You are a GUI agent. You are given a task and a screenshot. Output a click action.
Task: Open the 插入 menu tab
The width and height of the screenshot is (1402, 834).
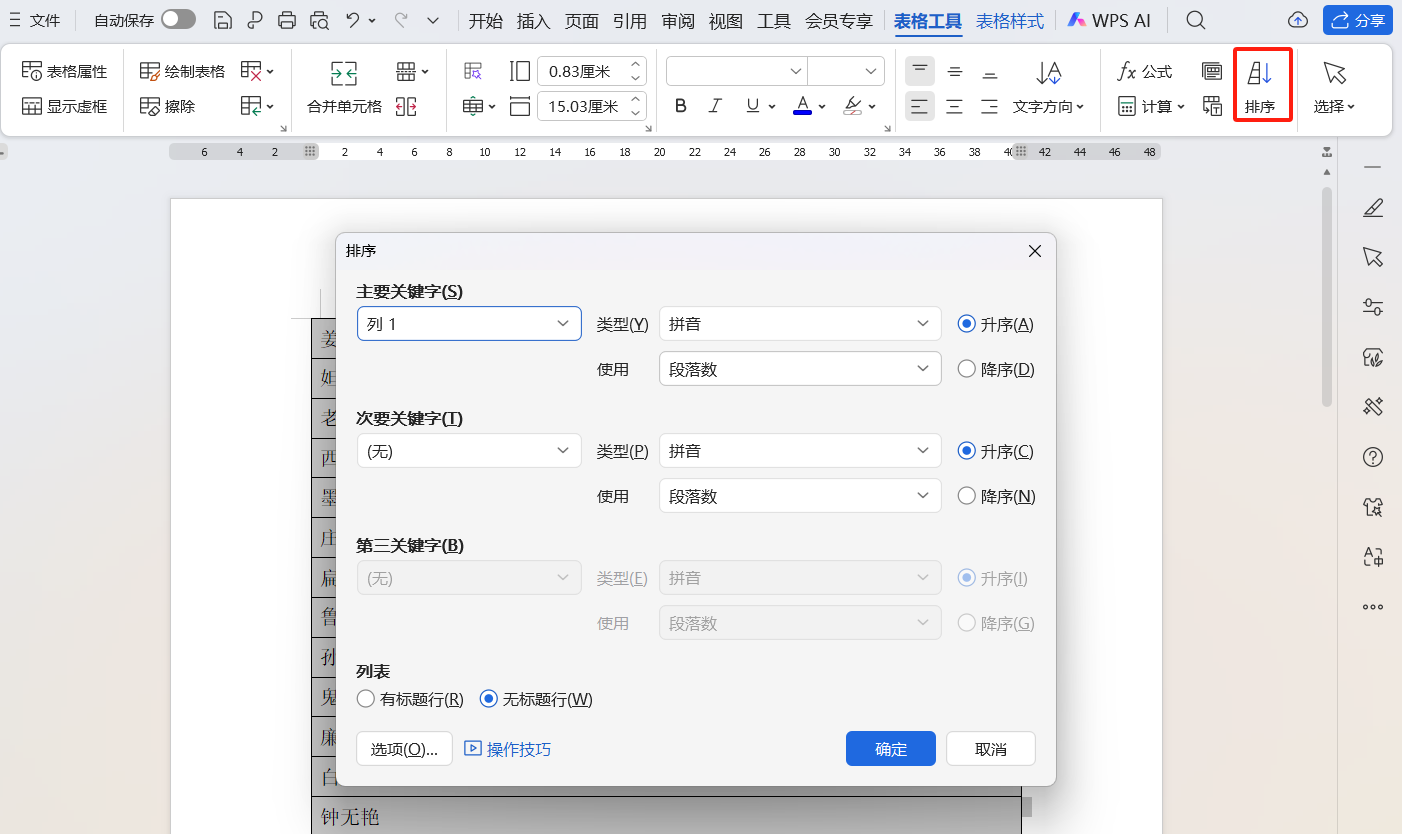tap(533, 19)
